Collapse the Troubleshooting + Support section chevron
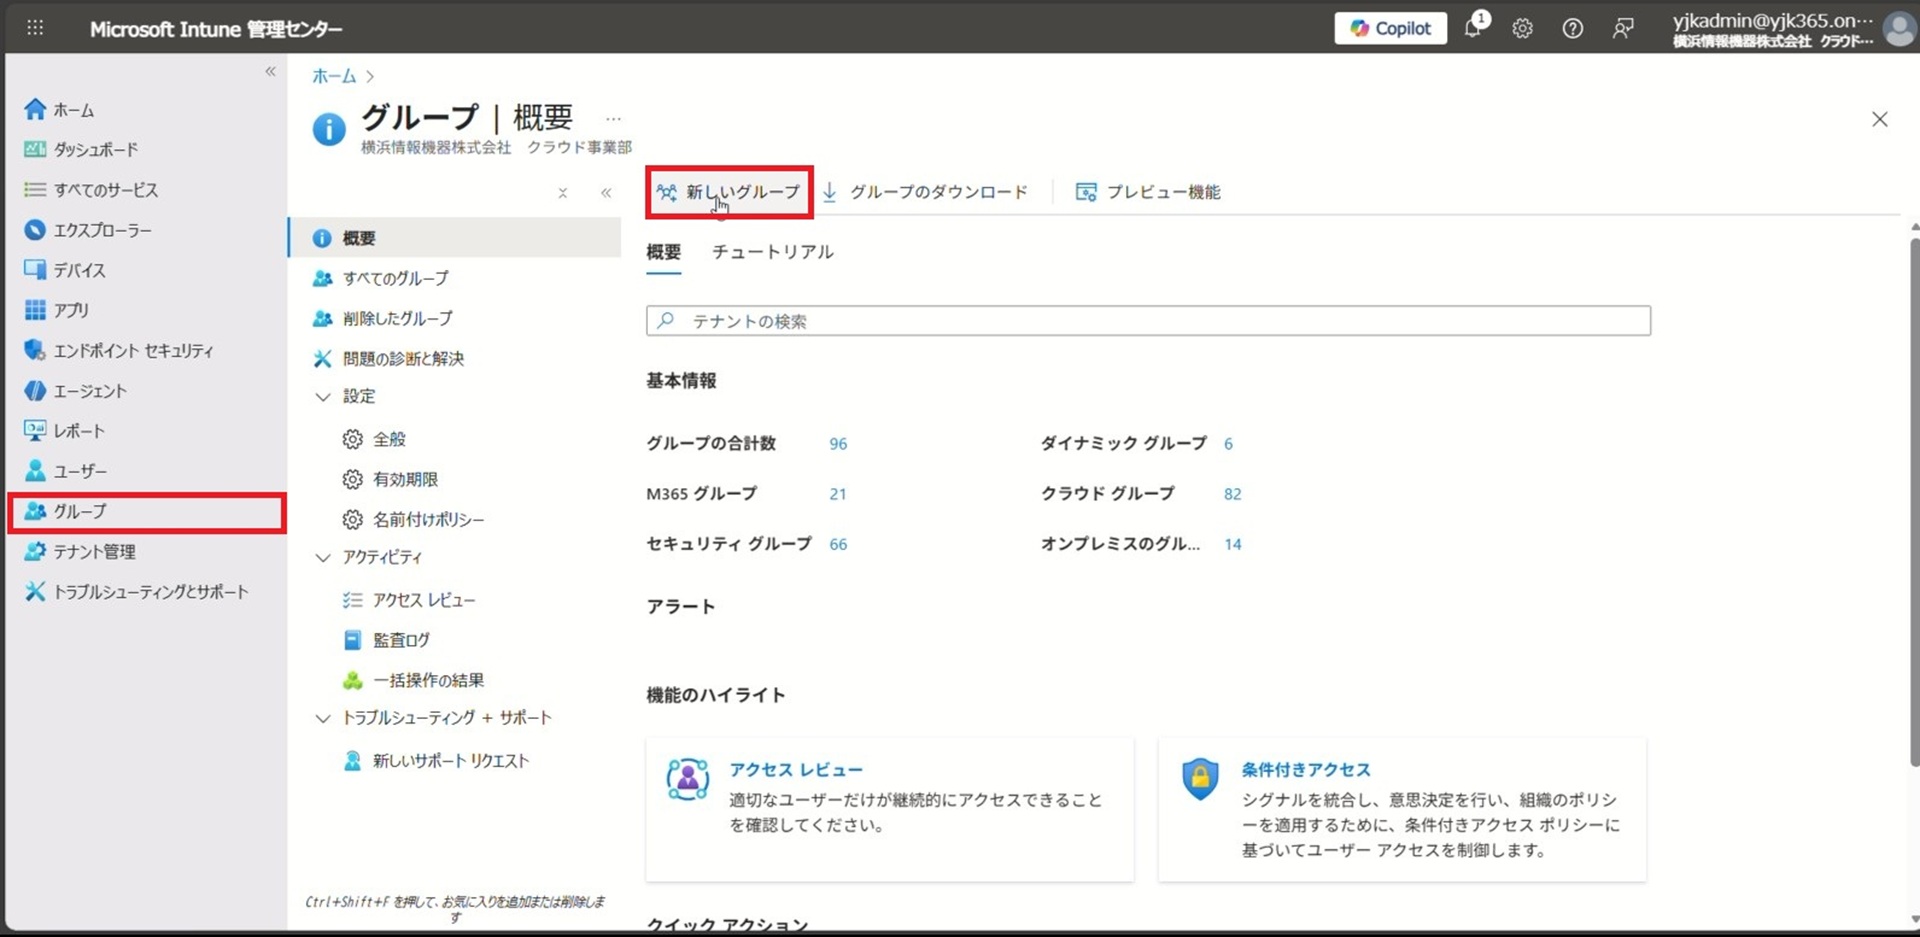The width and height of the screenshot is (1920, 937). click(x=323, y=719)
